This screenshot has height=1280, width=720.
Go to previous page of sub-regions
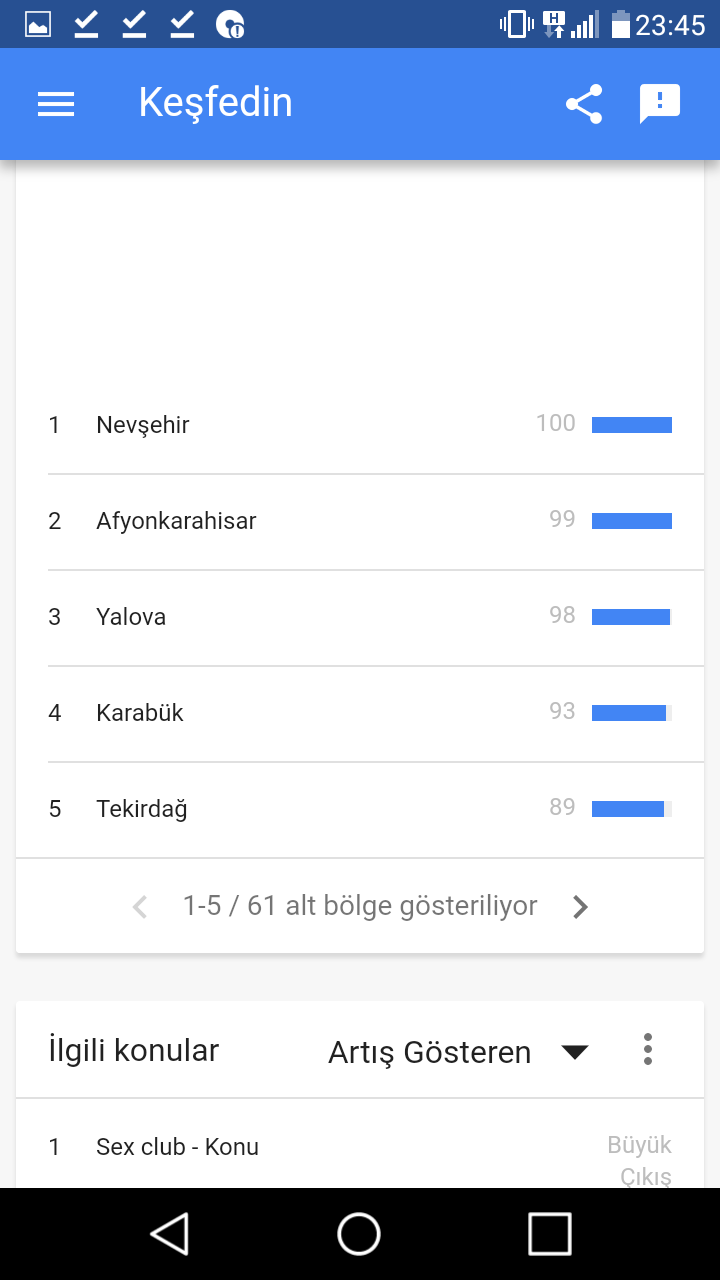140,907
